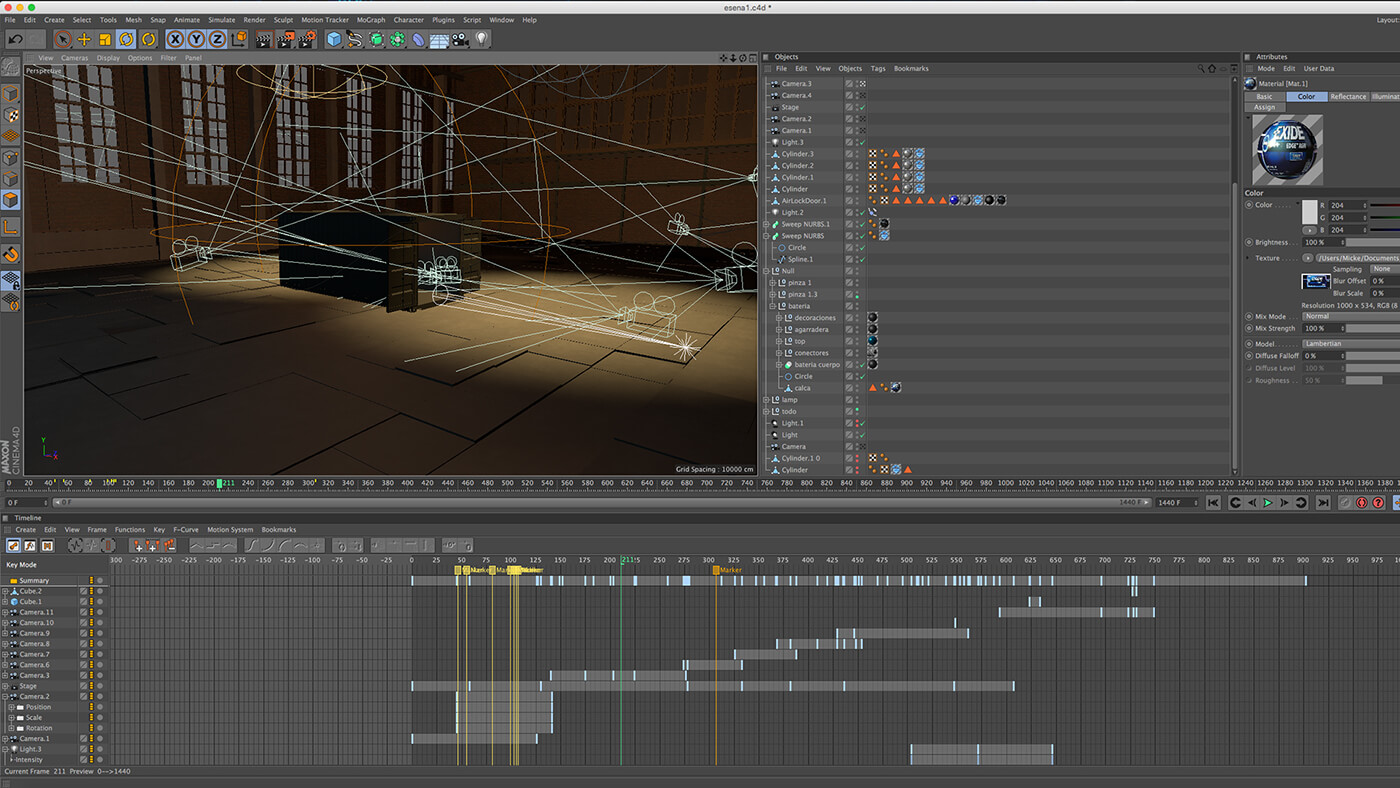Click the Light bulb icon
The image size is (1400, 788).
pos(481,39)
